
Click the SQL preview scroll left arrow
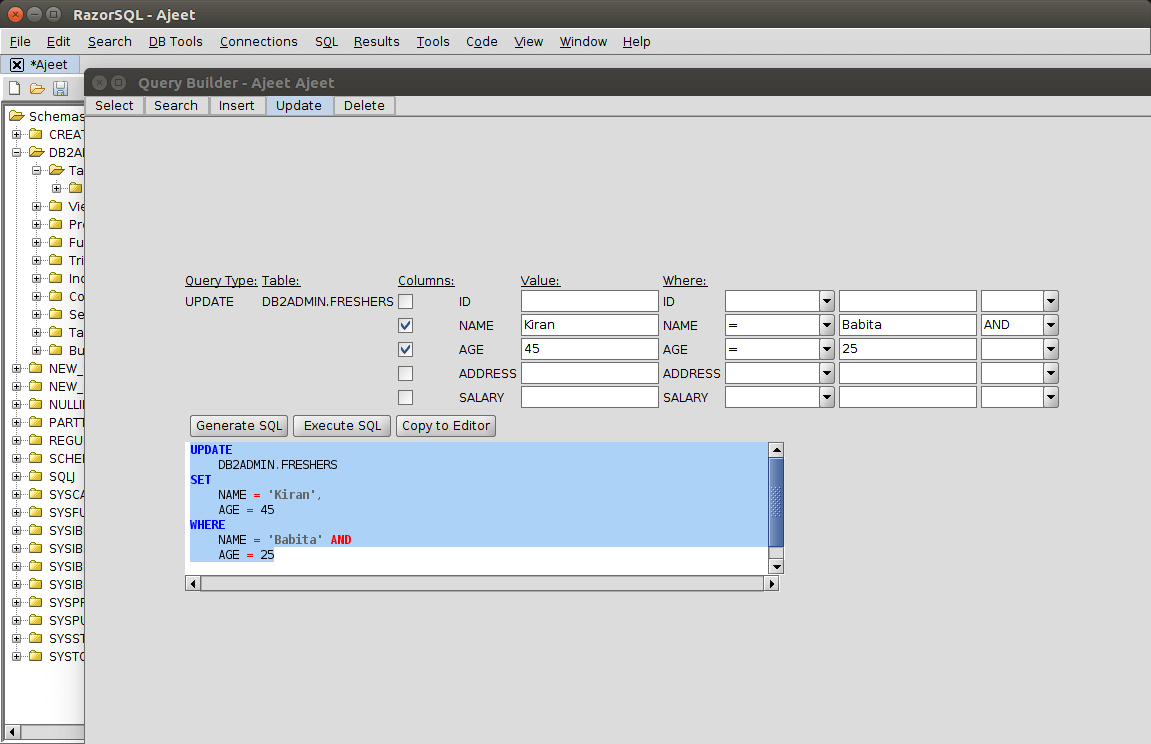193,584
